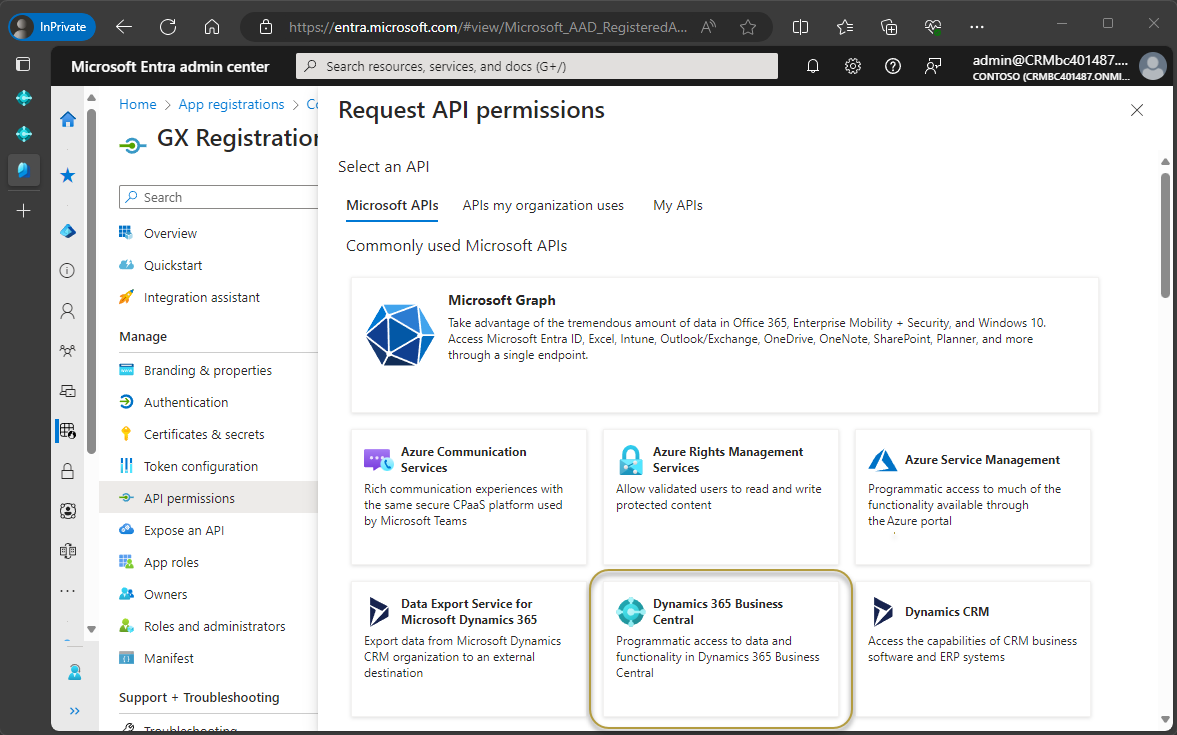Open the App registrations breadcrumb link
The image size is (1177, 735).
tap(231, 104)
